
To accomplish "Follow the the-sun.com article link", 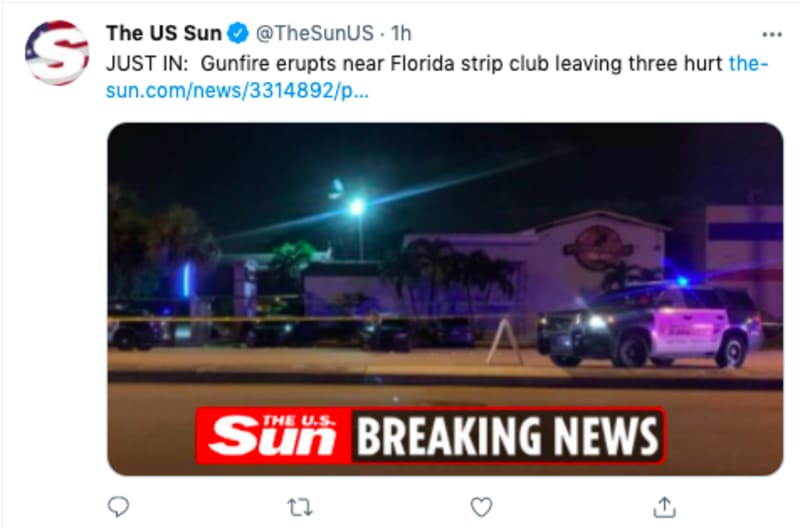I will [x=748, y=64].
